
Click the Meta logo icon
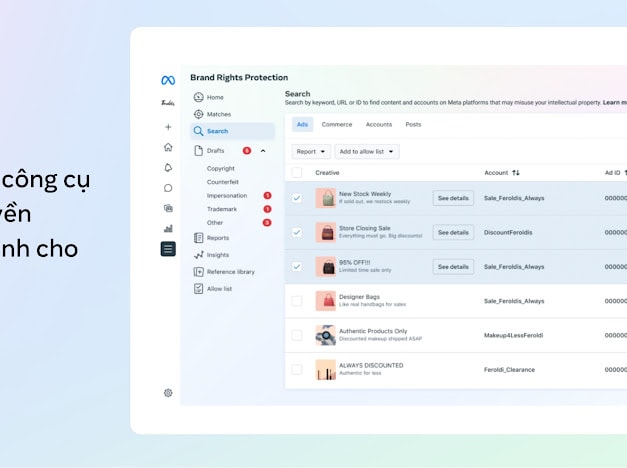[168, 80]
